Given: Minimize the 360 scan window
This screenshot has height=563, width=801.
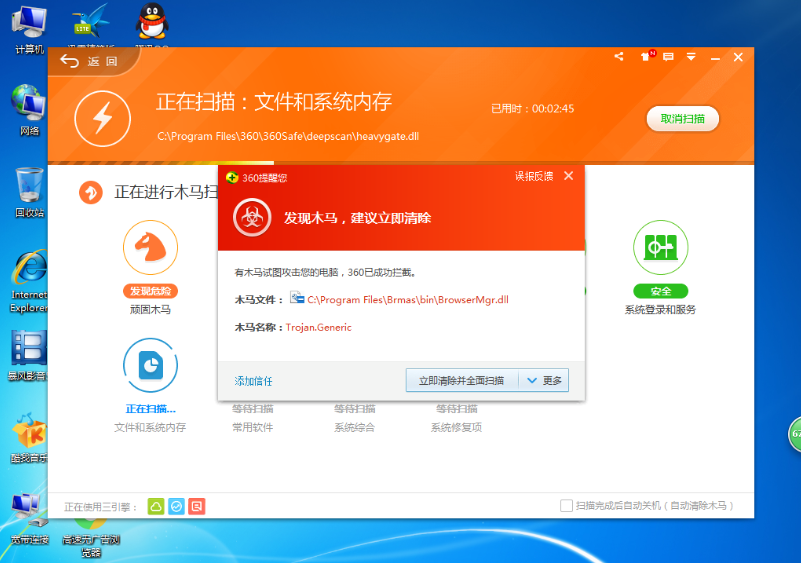Looking at the screenshot, I should 715,58.
